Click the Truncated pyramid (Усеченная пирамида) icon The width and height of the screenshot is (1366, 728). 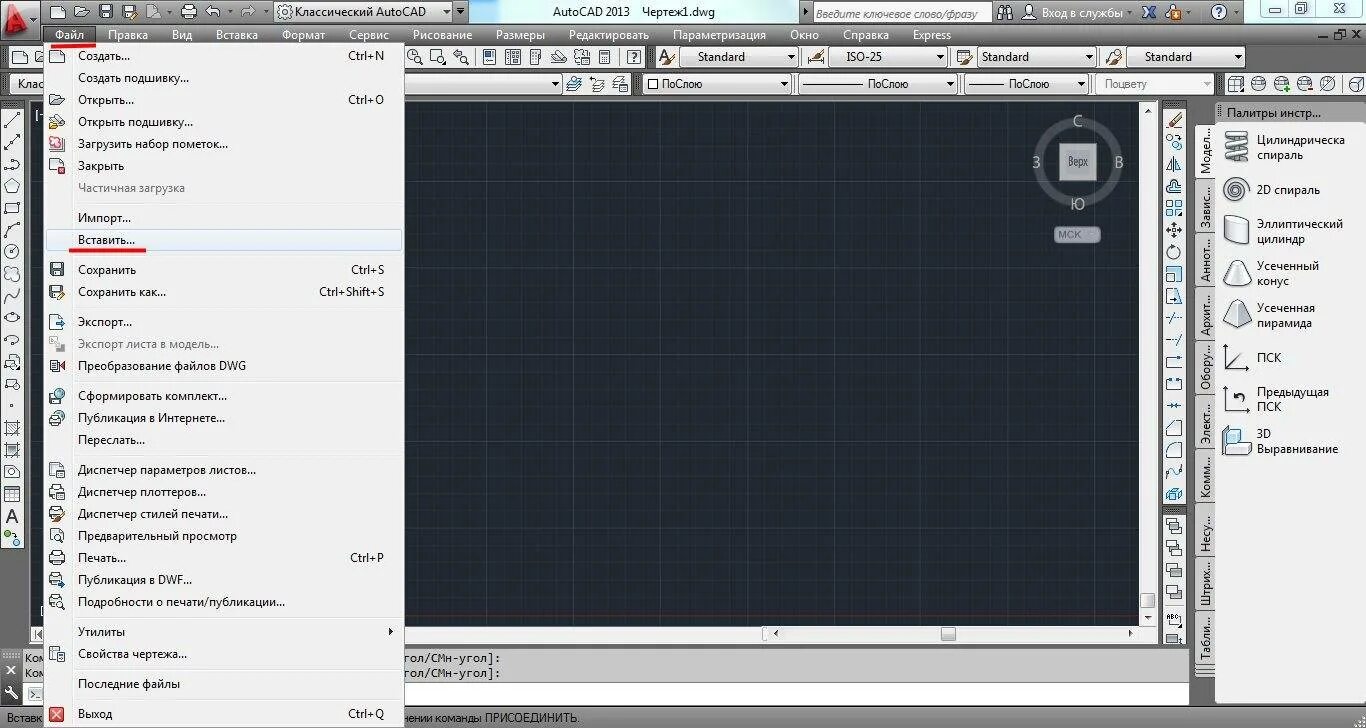tap(1237, 315)
